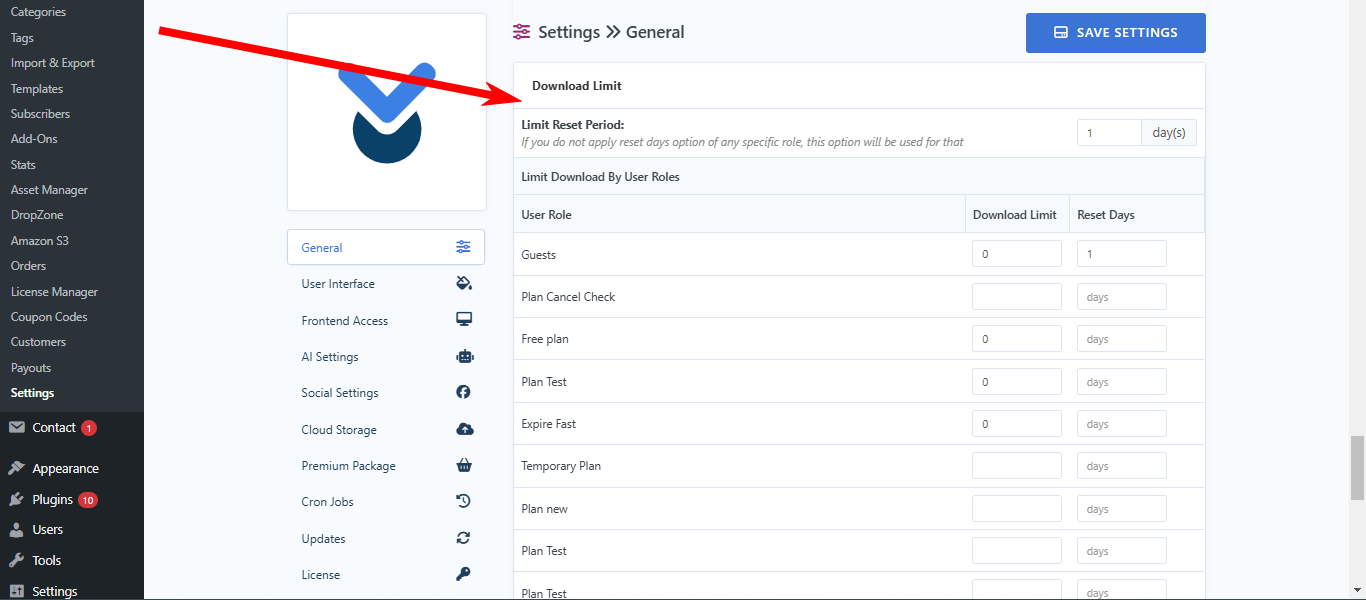Click the Facebook icon for Social Settings
The height and width of the screenshot is (600, 1366).
pyautogui.click(x=463, y=392)
